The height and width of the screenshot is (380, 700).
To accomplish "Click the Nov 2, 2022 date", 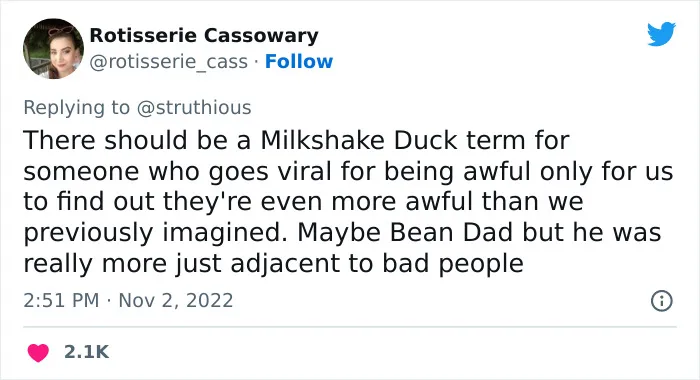I will pos(176,300).
